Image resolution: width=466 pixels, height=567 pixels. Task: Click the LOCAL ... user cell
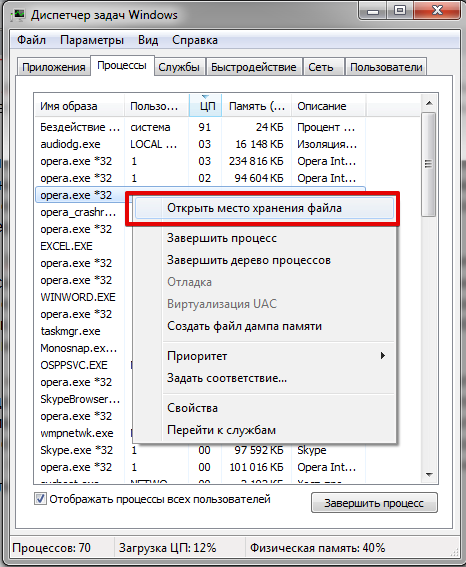[x=154, y=144]
